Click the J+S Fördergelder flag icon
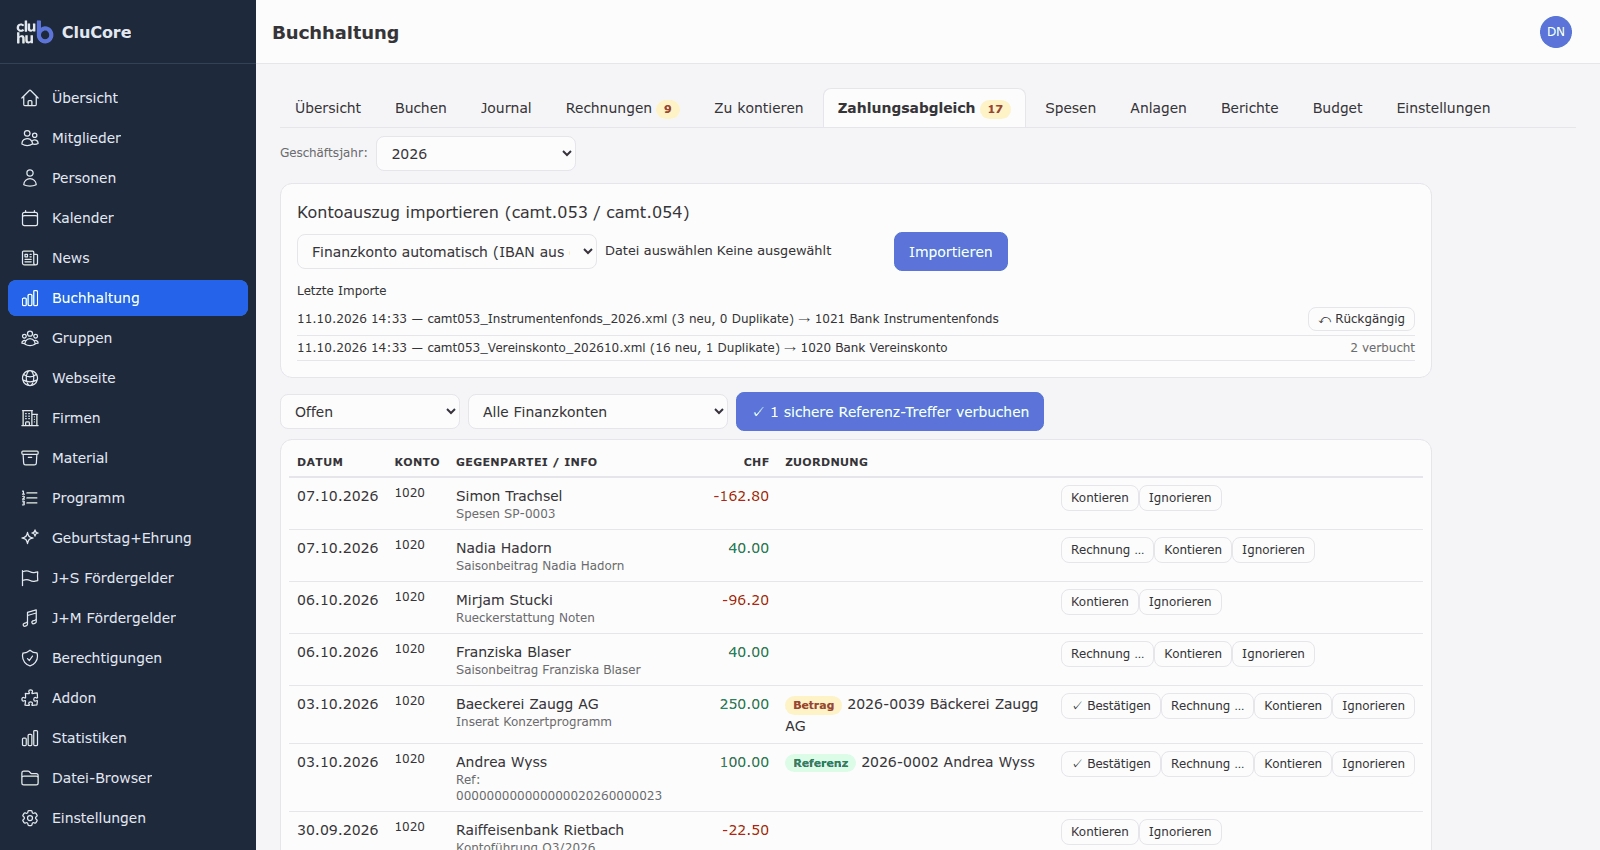The height and width of the screenshot is (850, 1600). (x=30, y=578)
